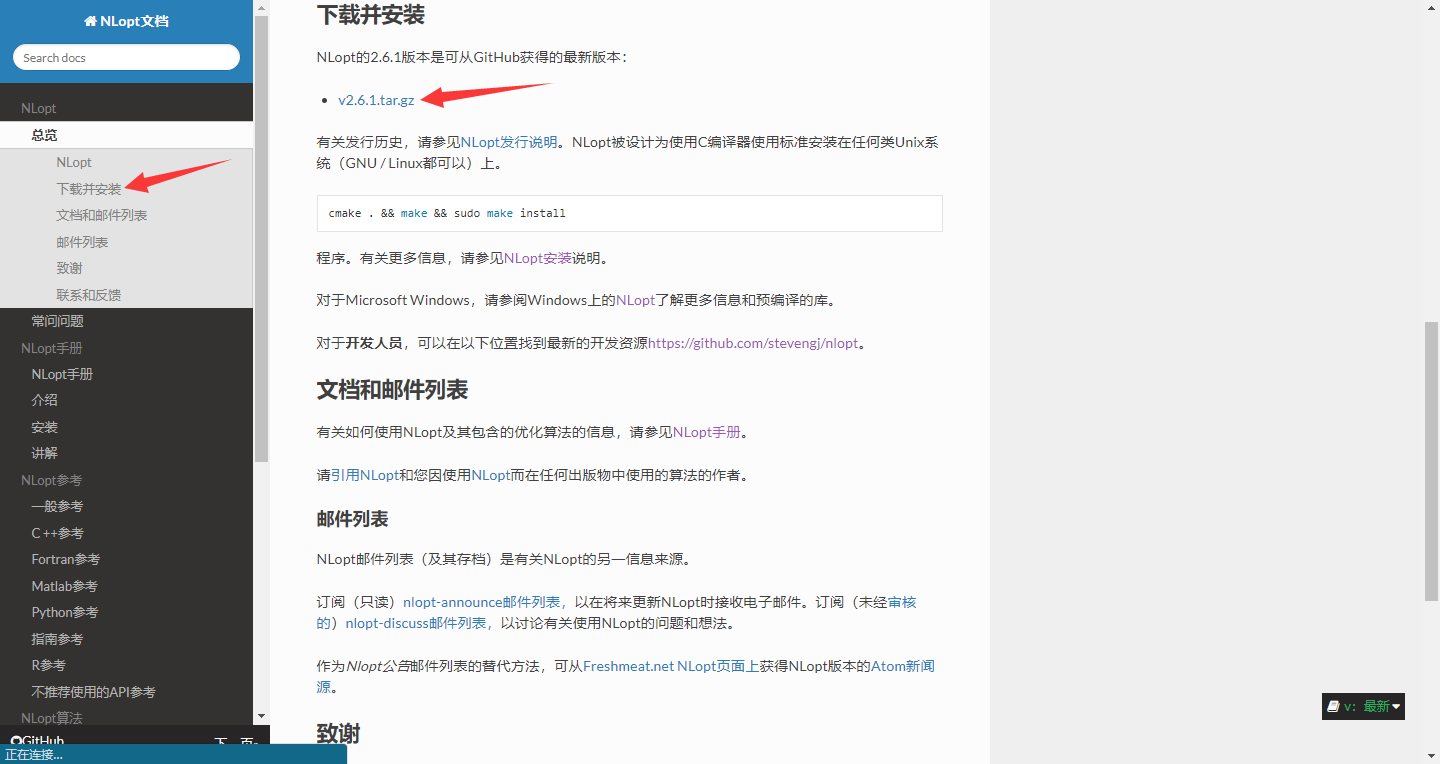Open 一般参考 in the sidebar

(x=58, y=506)
